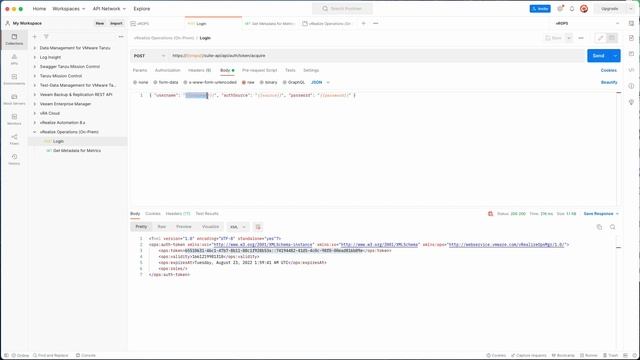Collapse the vRealize Operations (On-Prem) collection

tap(35, 132)
